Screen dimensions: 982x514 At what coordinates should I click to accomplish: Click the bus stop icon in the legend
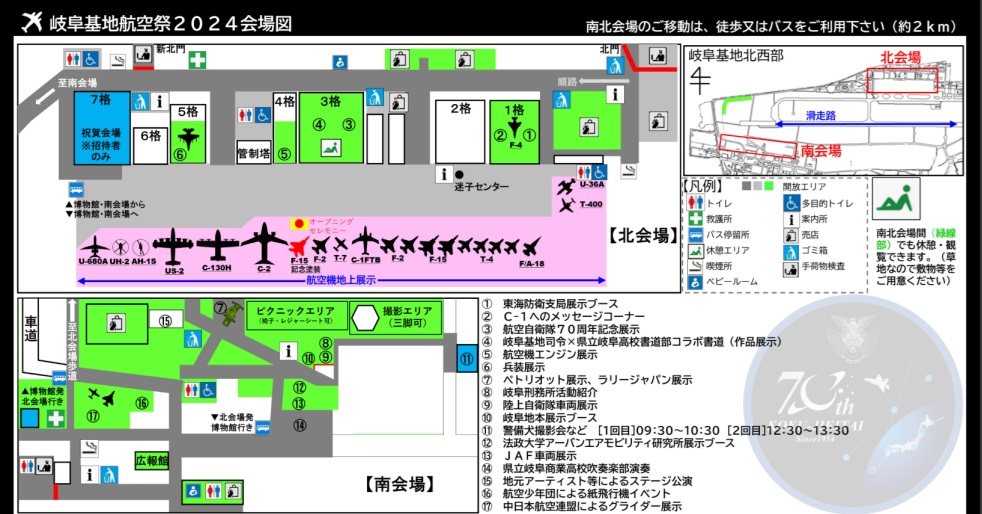pyautogui.click(x=695, y=235)
